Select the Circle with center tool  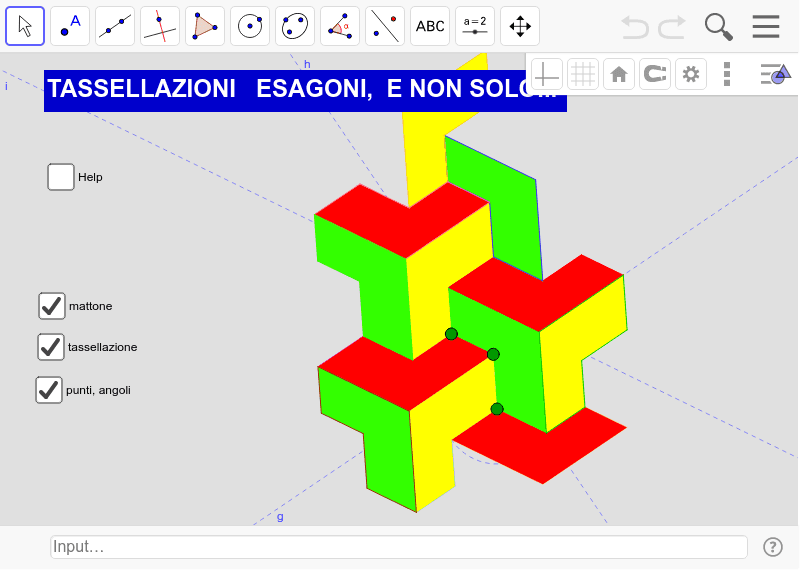click(x=250, y=26)
